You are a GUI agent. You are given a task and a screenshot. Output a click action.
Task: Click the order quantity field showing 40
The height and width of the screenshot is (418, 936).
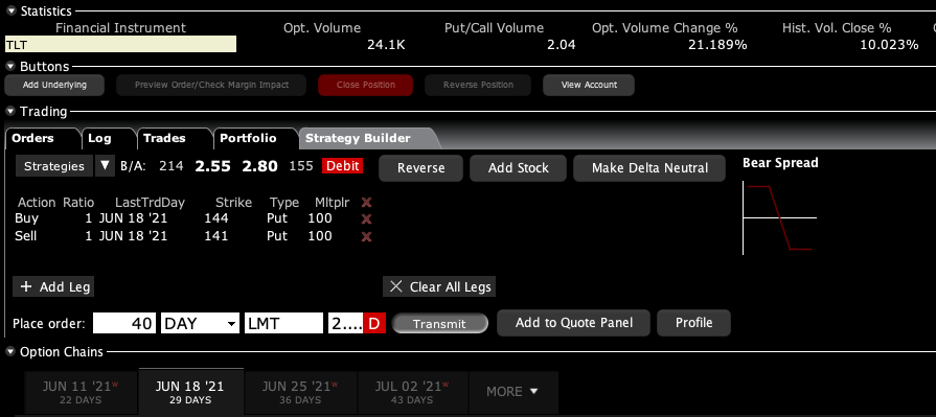tap(124, 324)
